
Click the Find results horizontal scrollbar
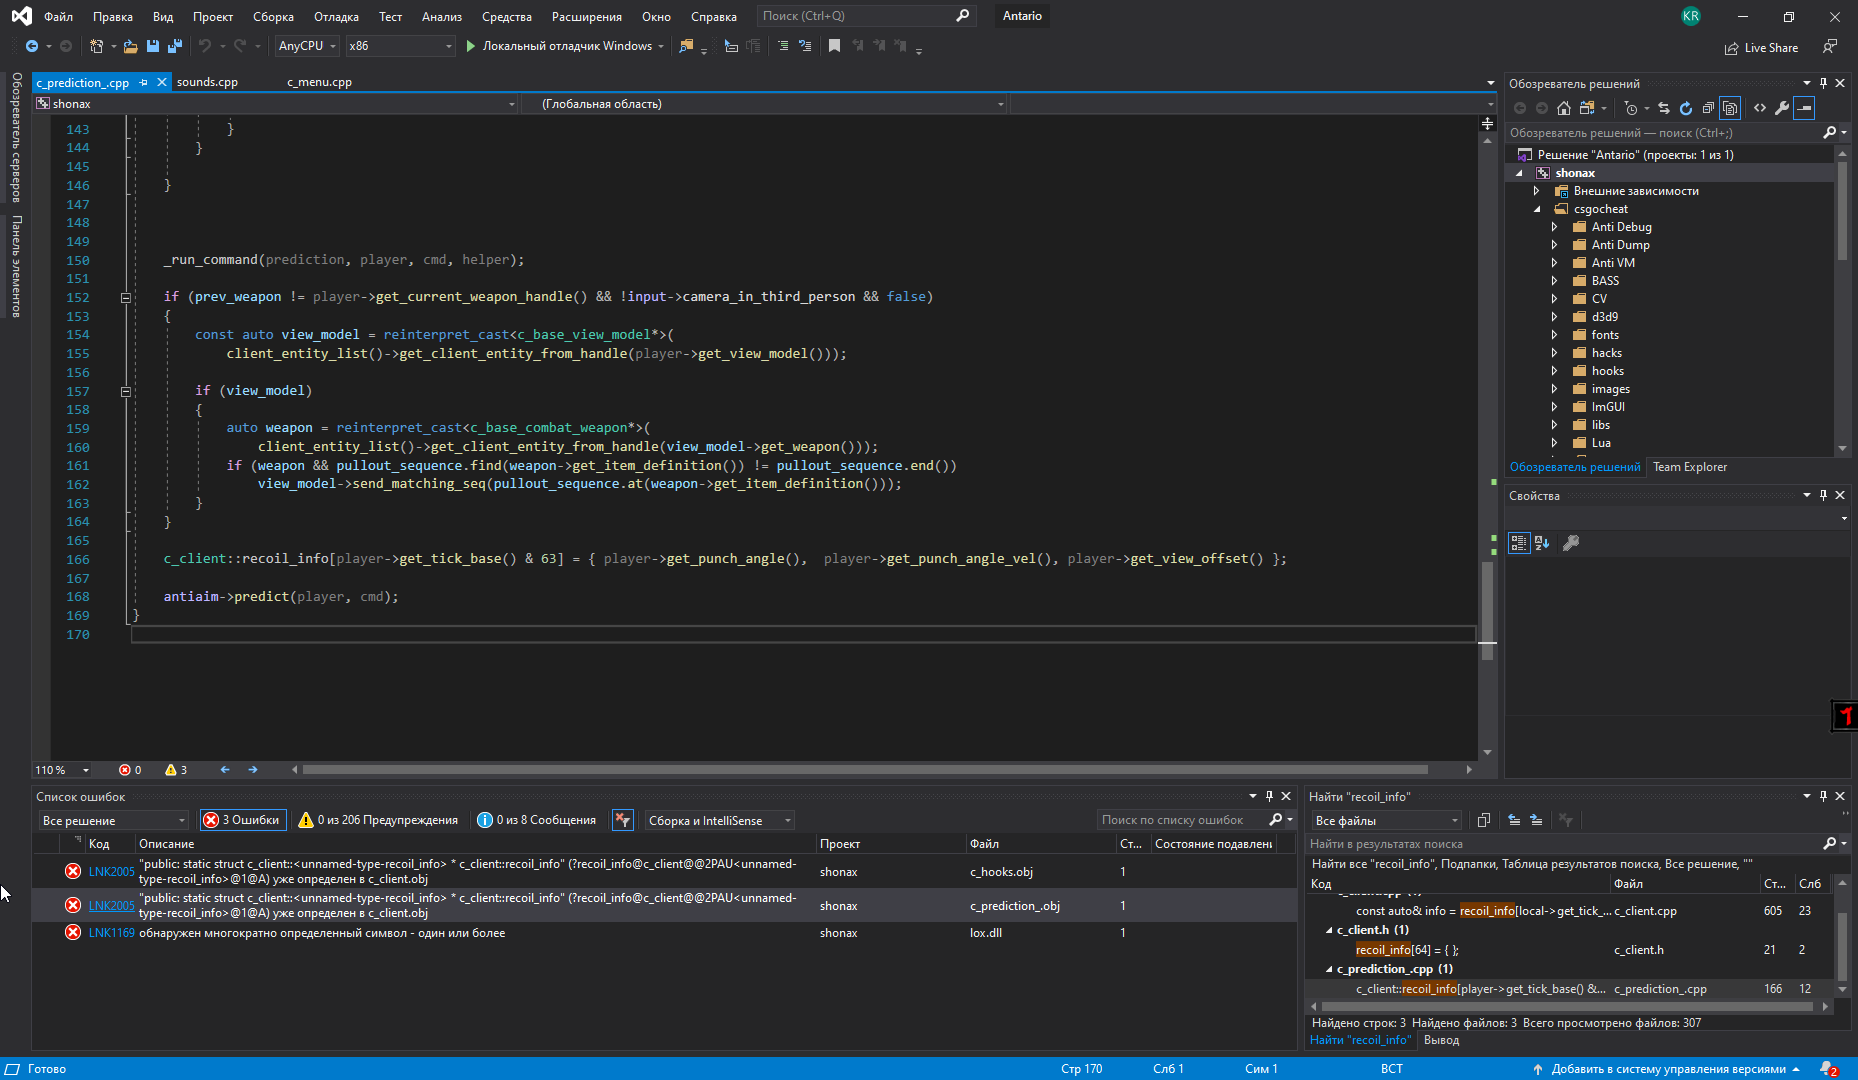(1567, 1007)
